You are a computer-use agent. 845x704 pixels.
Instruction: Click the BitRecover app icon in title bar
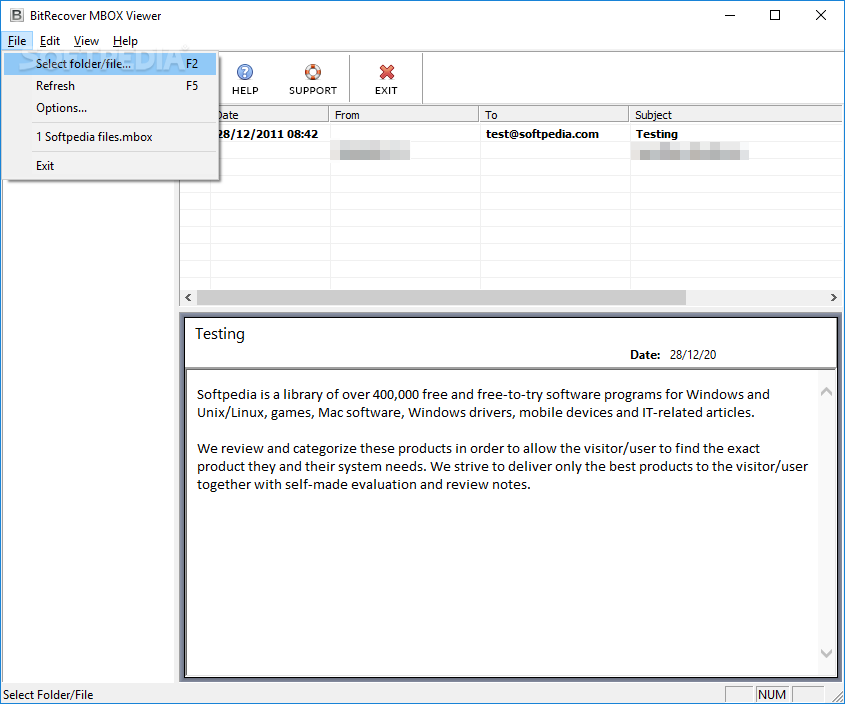click(x=17, y=15)
